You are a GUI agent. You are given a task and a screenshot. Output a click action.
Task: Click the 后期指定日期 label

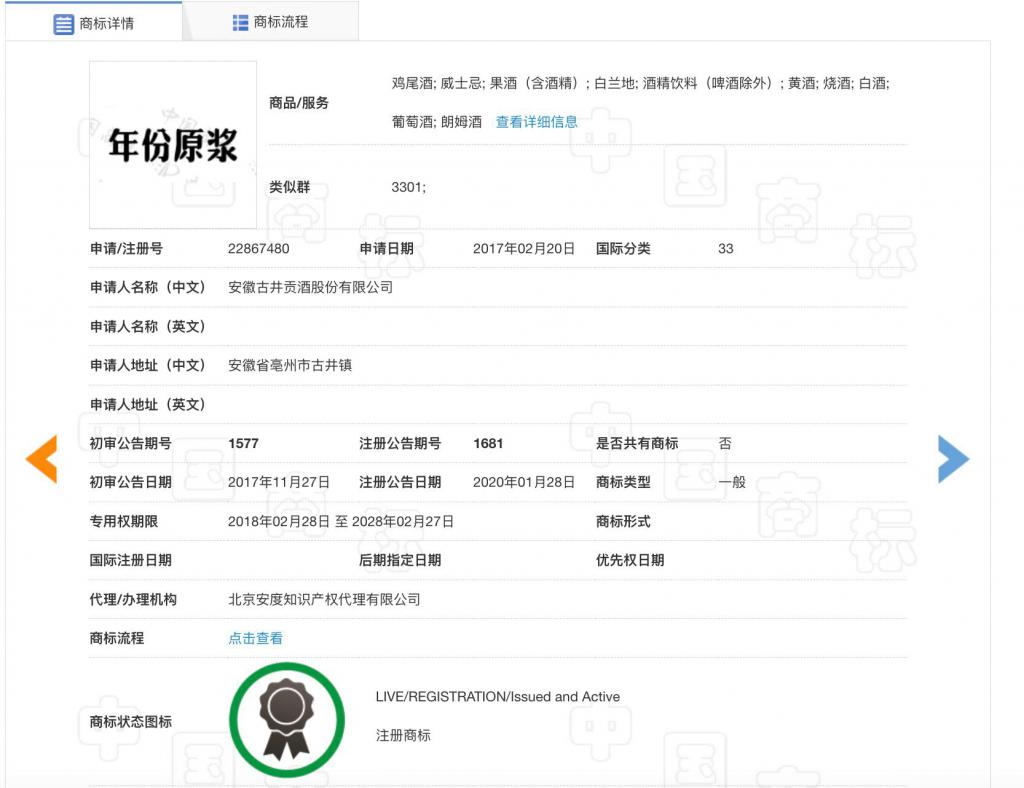tap(400, 560)
